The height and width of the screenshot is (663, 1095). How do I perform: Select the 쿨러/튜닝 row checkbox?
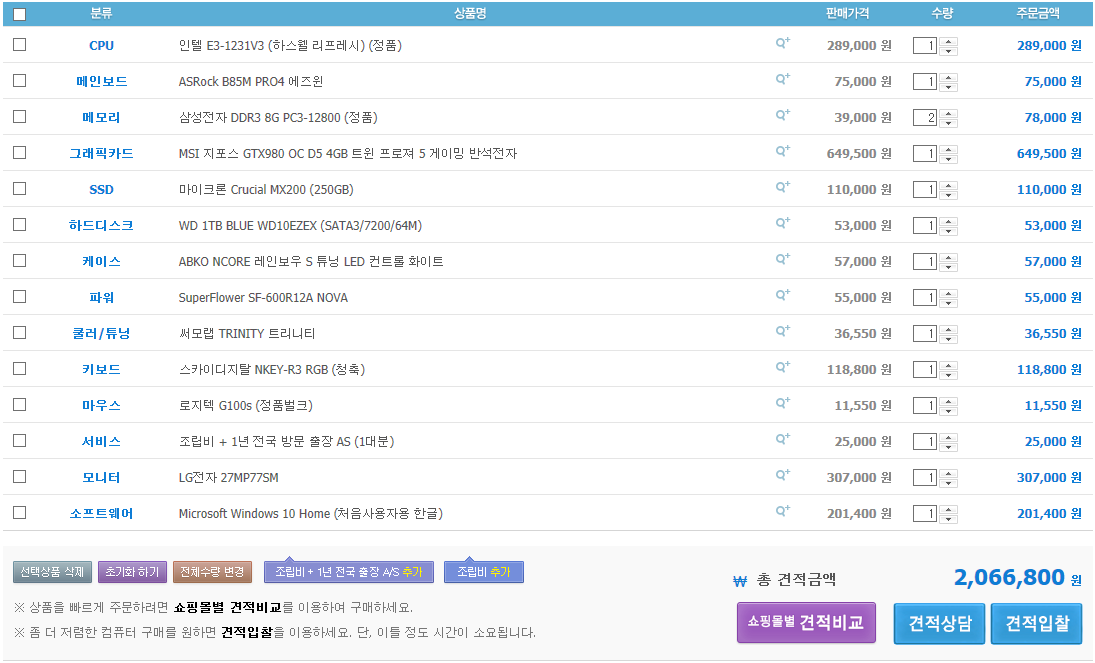click(20, 333)
